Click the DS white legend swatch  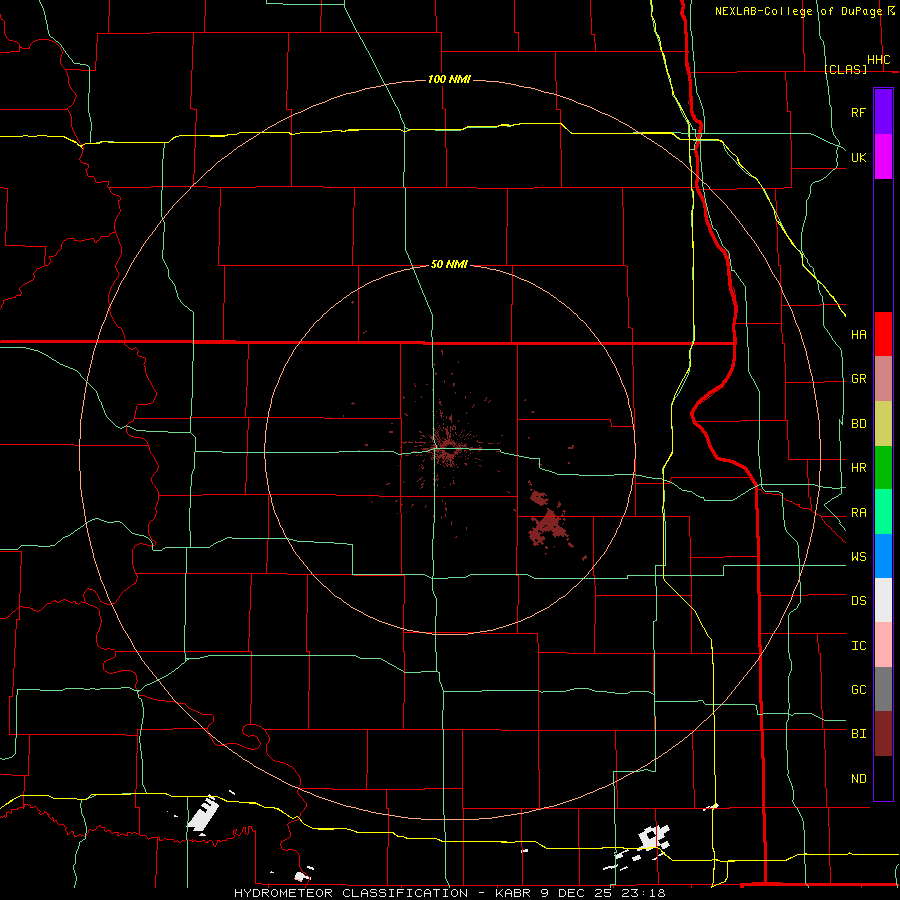click(883, 600)
